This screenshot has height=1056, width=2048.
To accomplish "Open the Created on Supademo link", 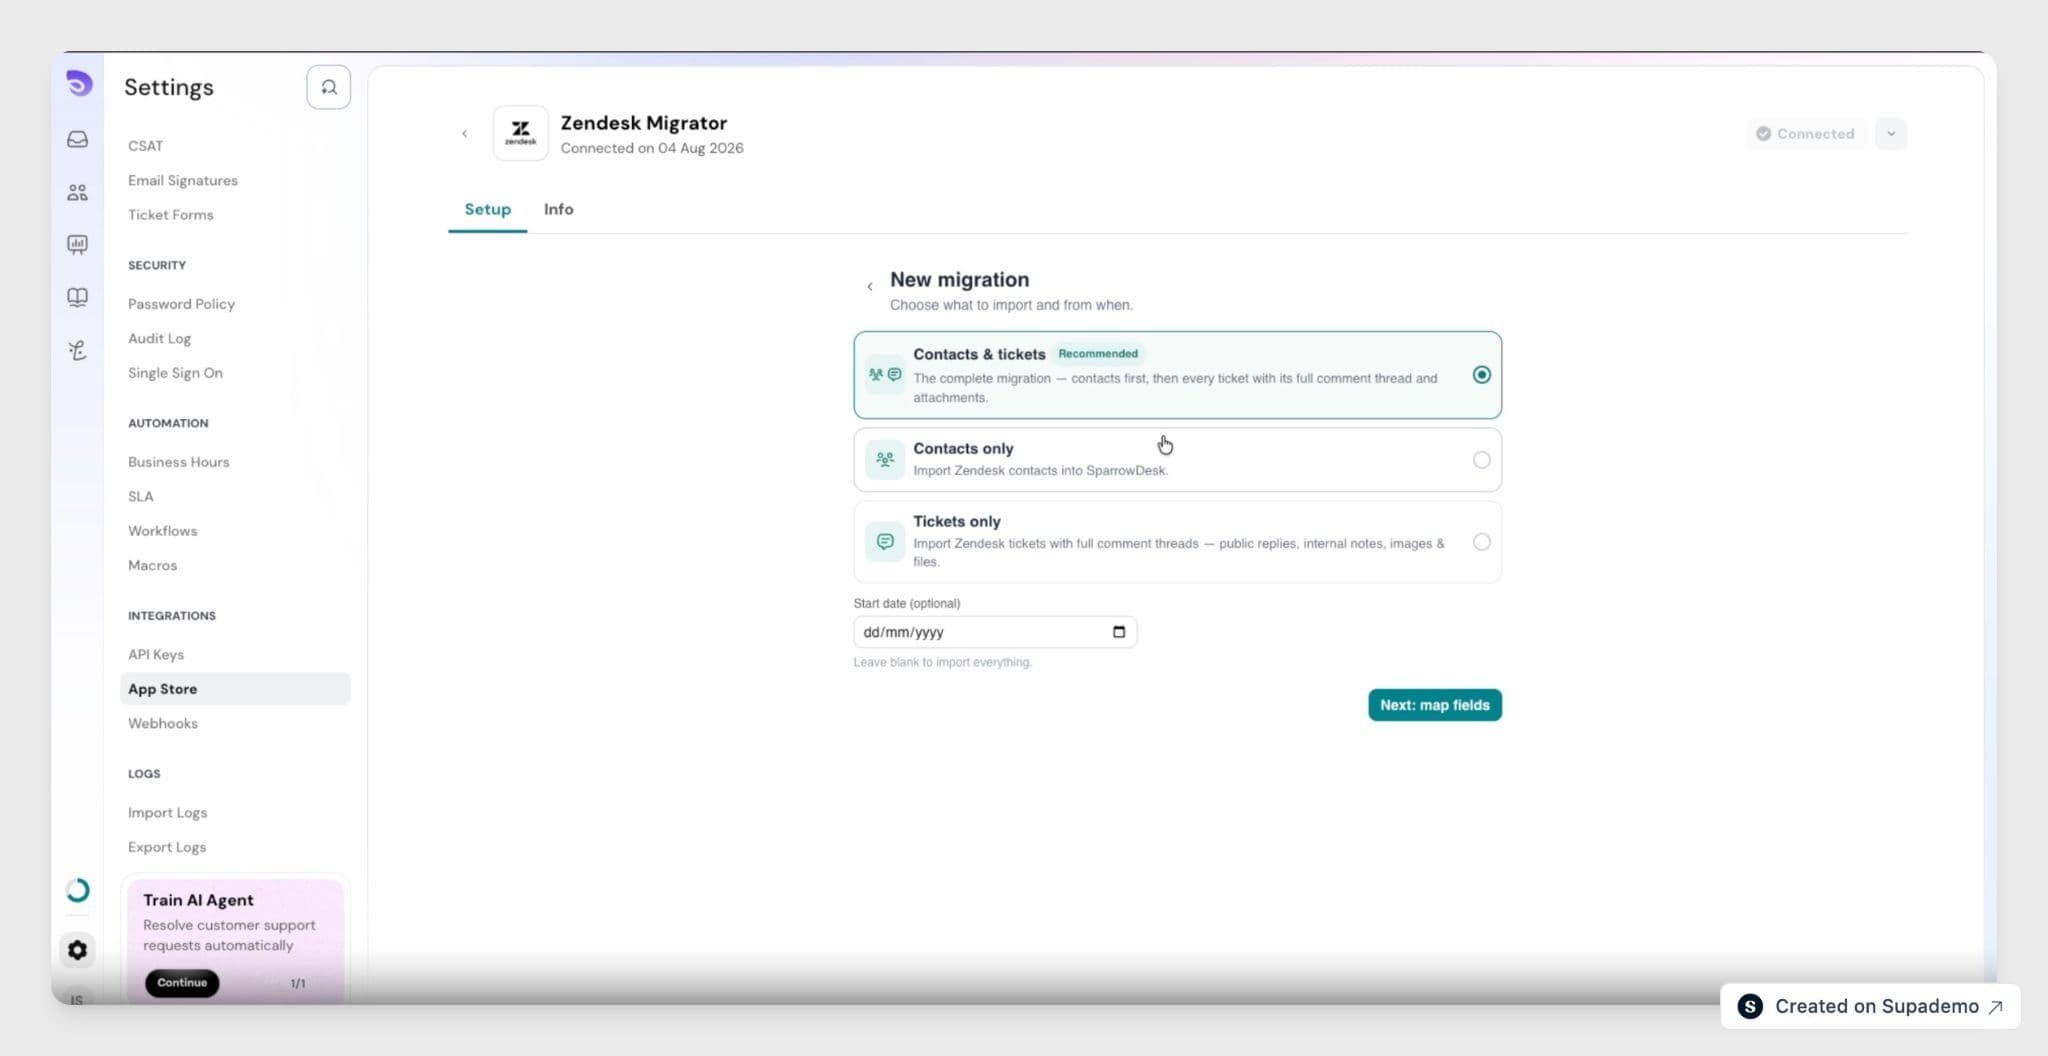I will (1870, 1006).
